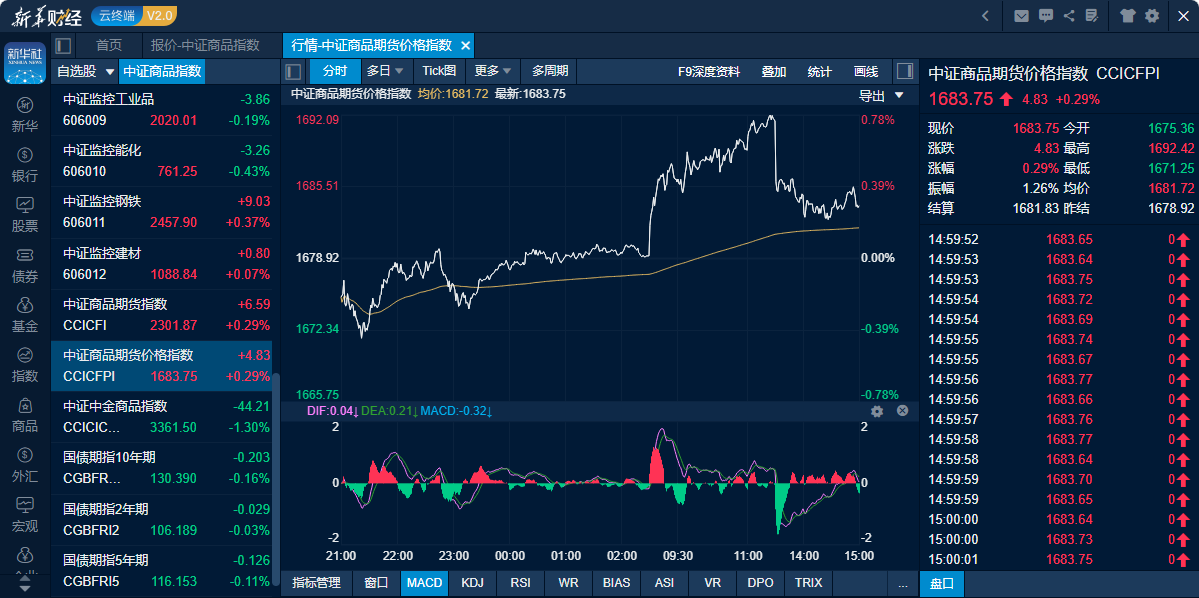Open the skin theme shirt icon

click(x=1128, y=15)
